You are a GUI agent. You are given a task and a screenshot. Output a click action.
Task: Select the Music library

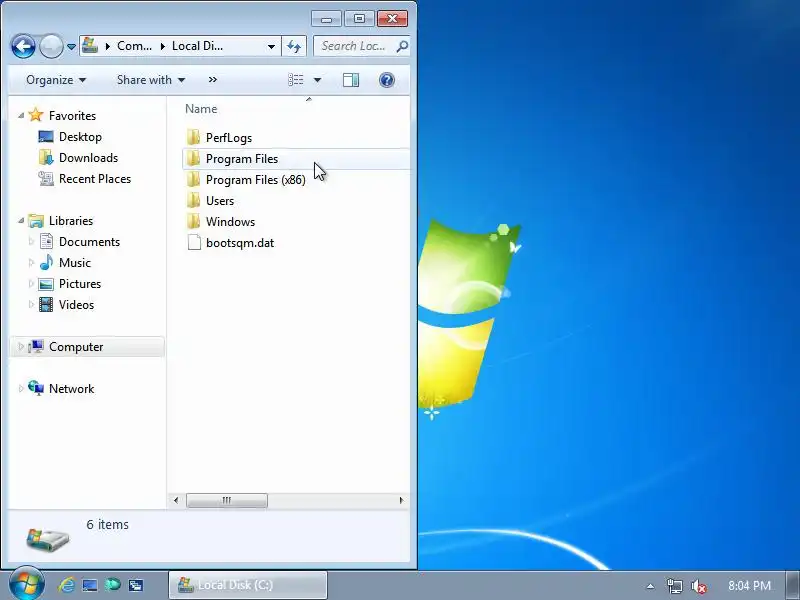click(x=75, y=263)
